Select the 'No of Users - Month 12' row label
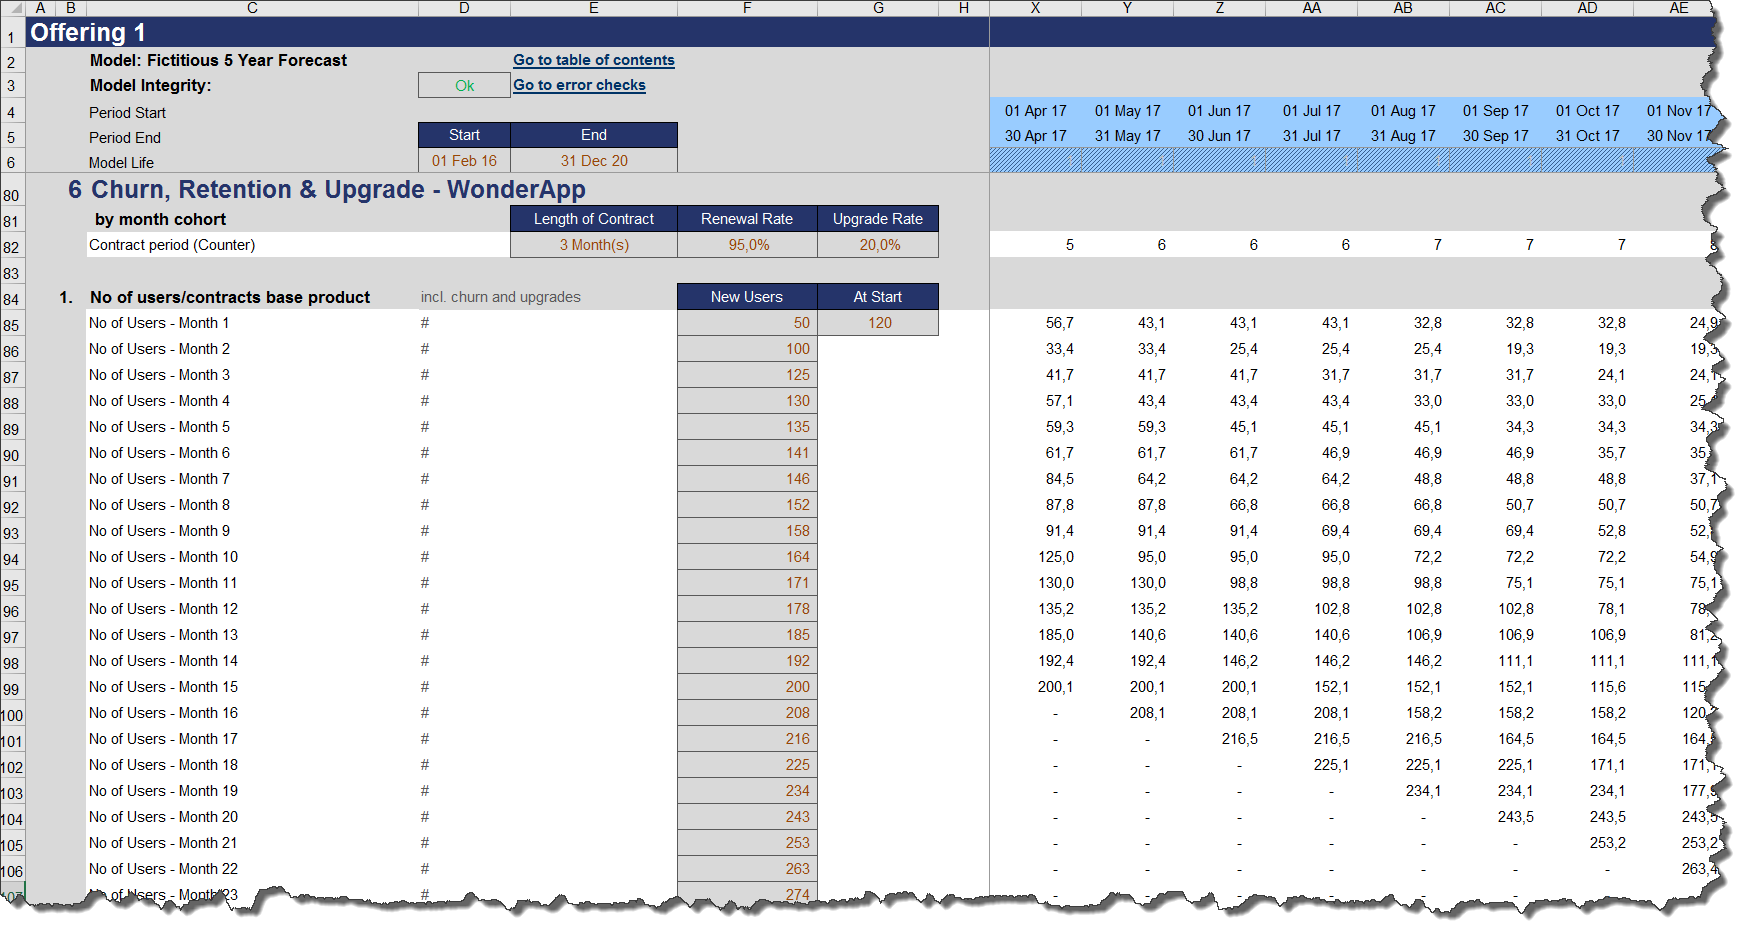 (163, 609)
